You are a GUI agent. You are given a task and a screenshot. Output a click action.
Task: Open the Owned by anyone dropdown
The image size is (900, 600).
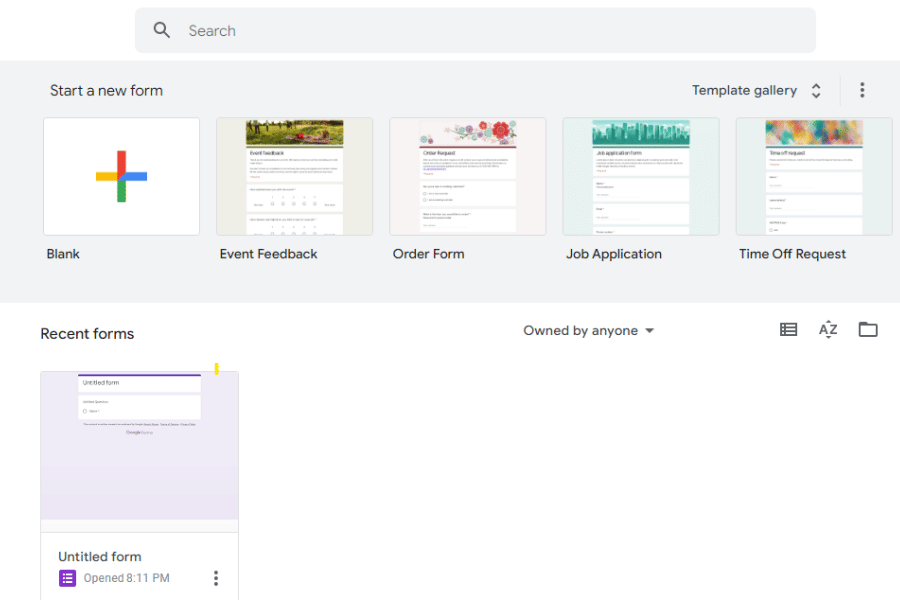click(589, 331)
